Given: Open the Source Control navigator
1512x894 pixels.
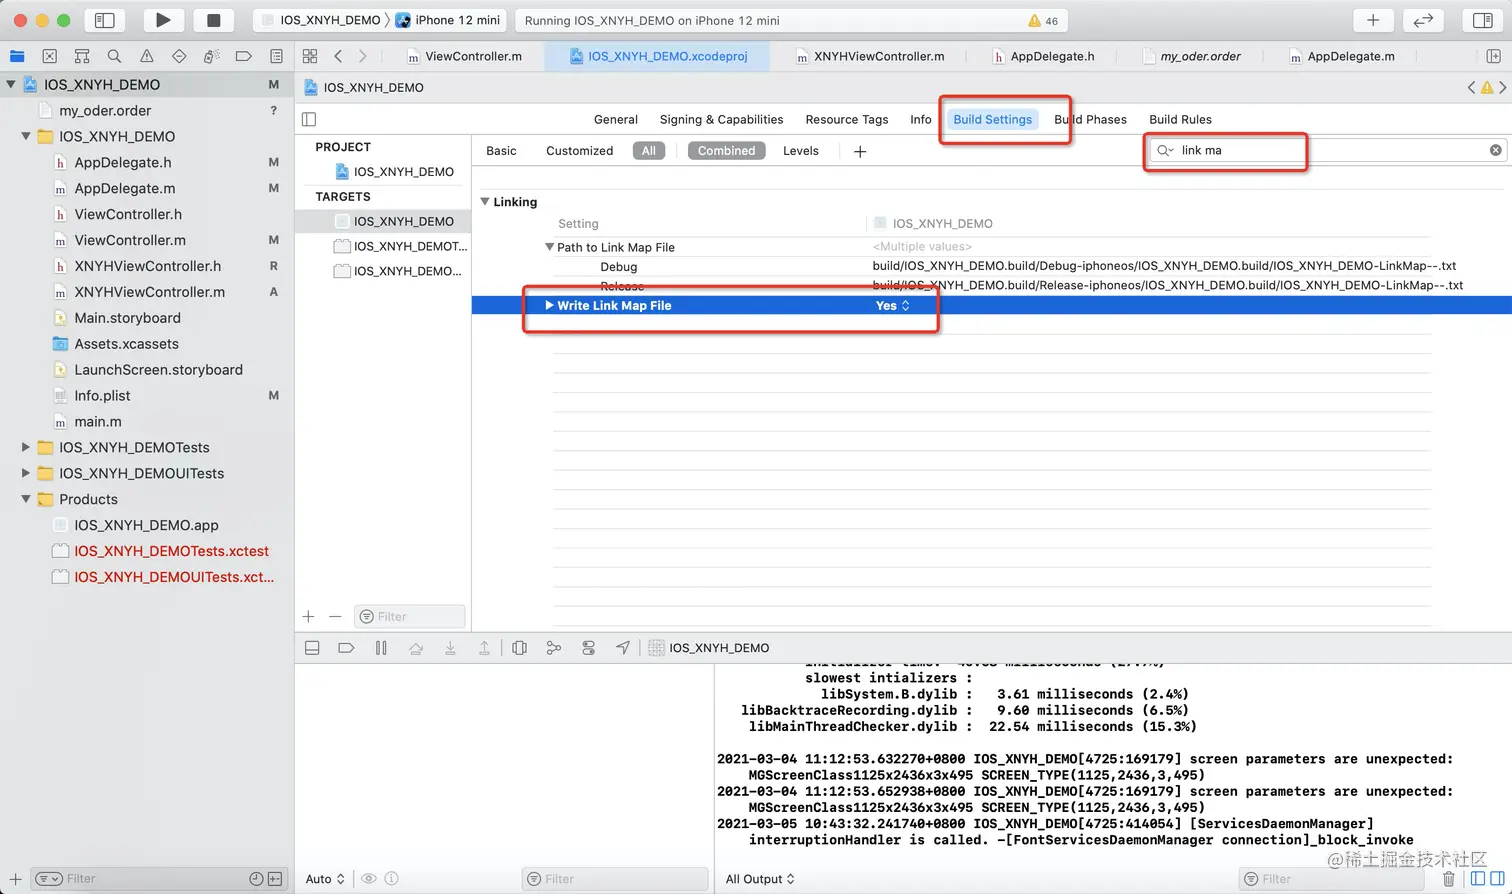Looking at the screenshot, I should [50, 56].
